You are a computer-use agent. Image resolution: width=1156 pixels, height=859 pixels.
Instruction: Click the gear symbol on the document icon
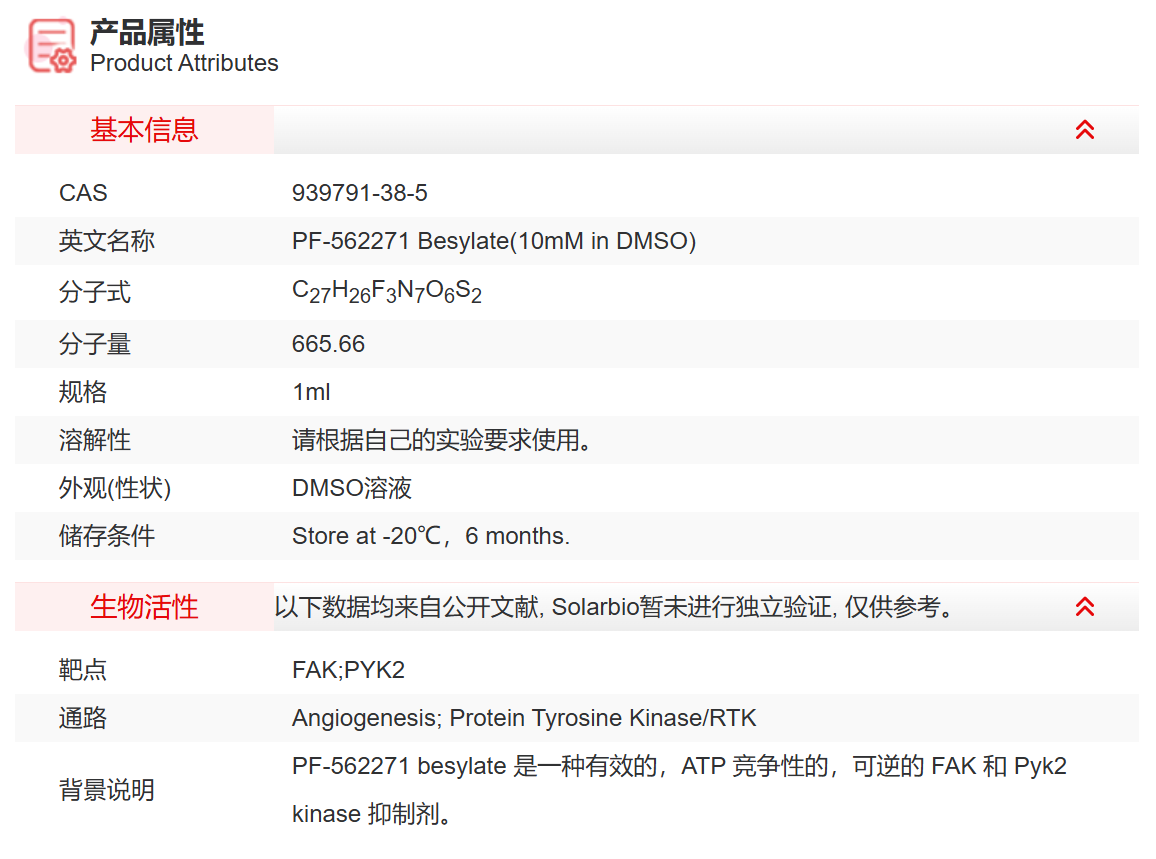pyautogui.click(x=64, y=62)
